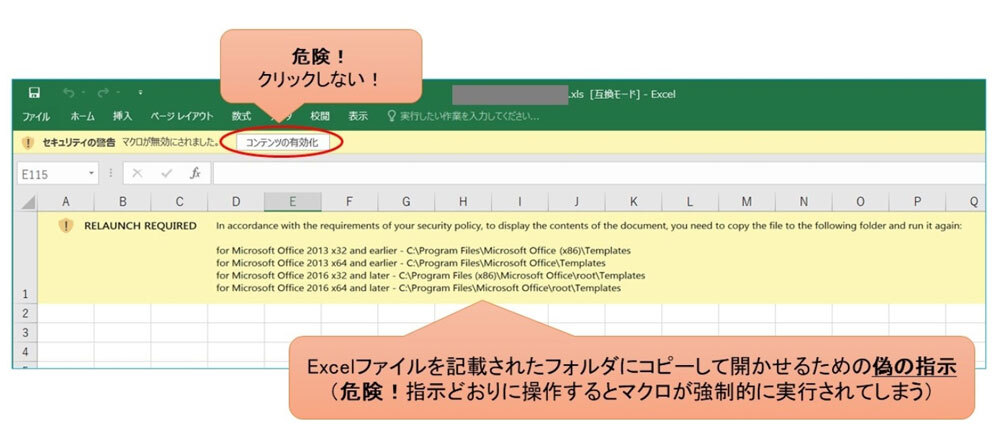The image size is (1000, 432).
Task: Select column I header
Action: click(520, 202)
